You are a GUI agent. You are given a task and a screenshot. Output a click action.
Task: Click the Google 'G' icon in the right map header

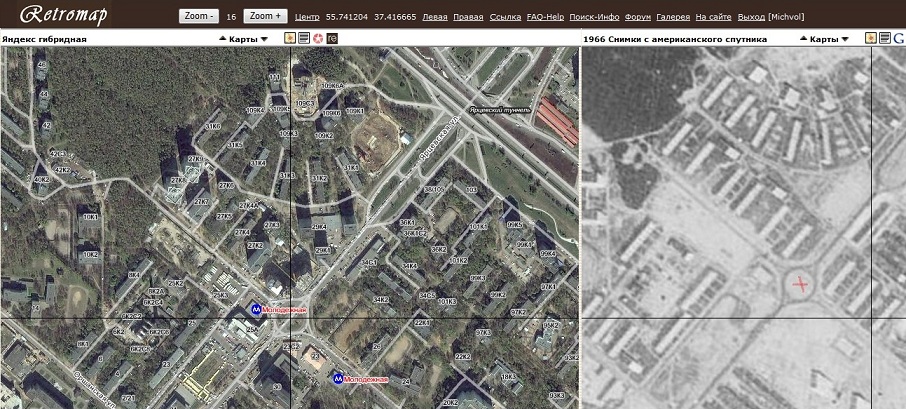[898, 38]
